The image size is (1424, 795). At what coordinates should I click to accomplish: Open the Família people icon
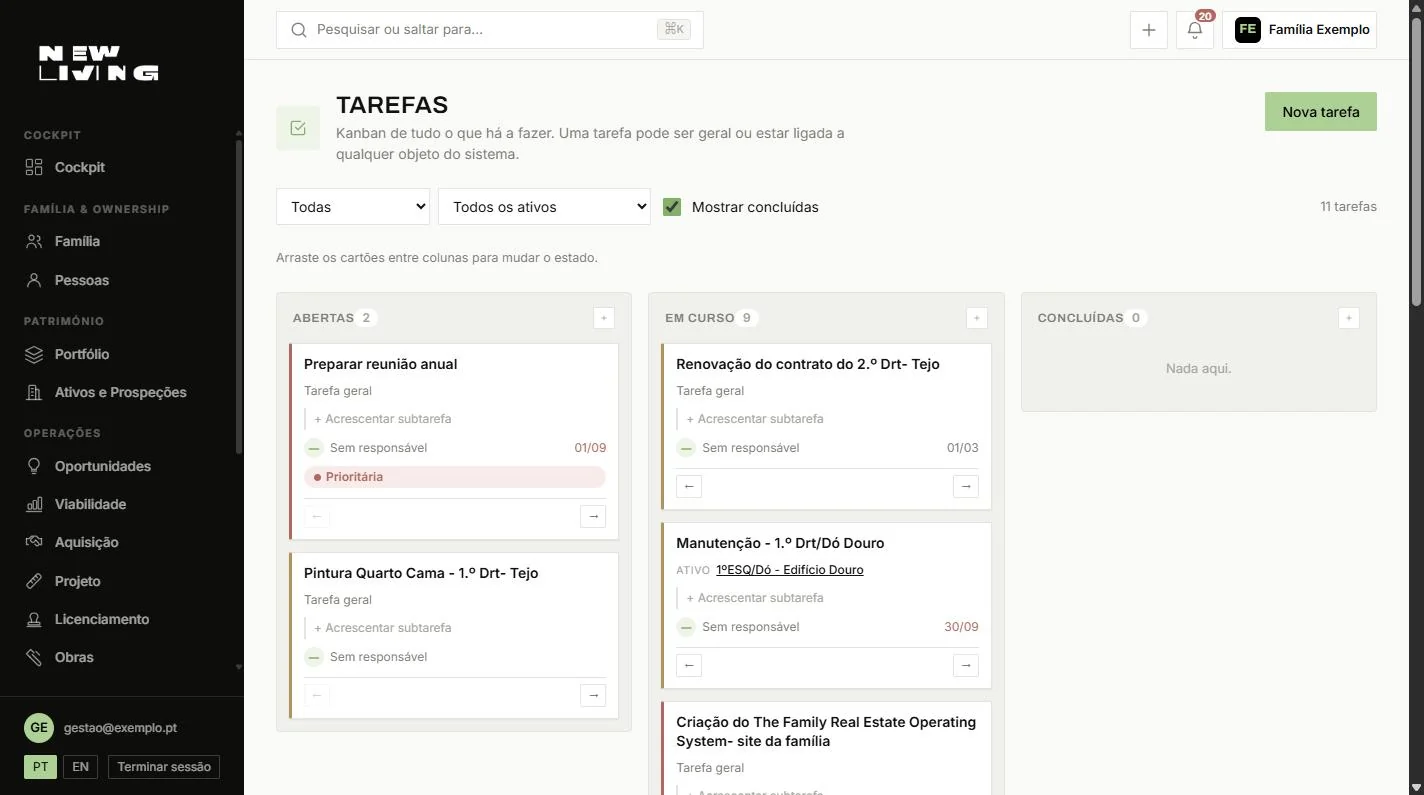34,241
